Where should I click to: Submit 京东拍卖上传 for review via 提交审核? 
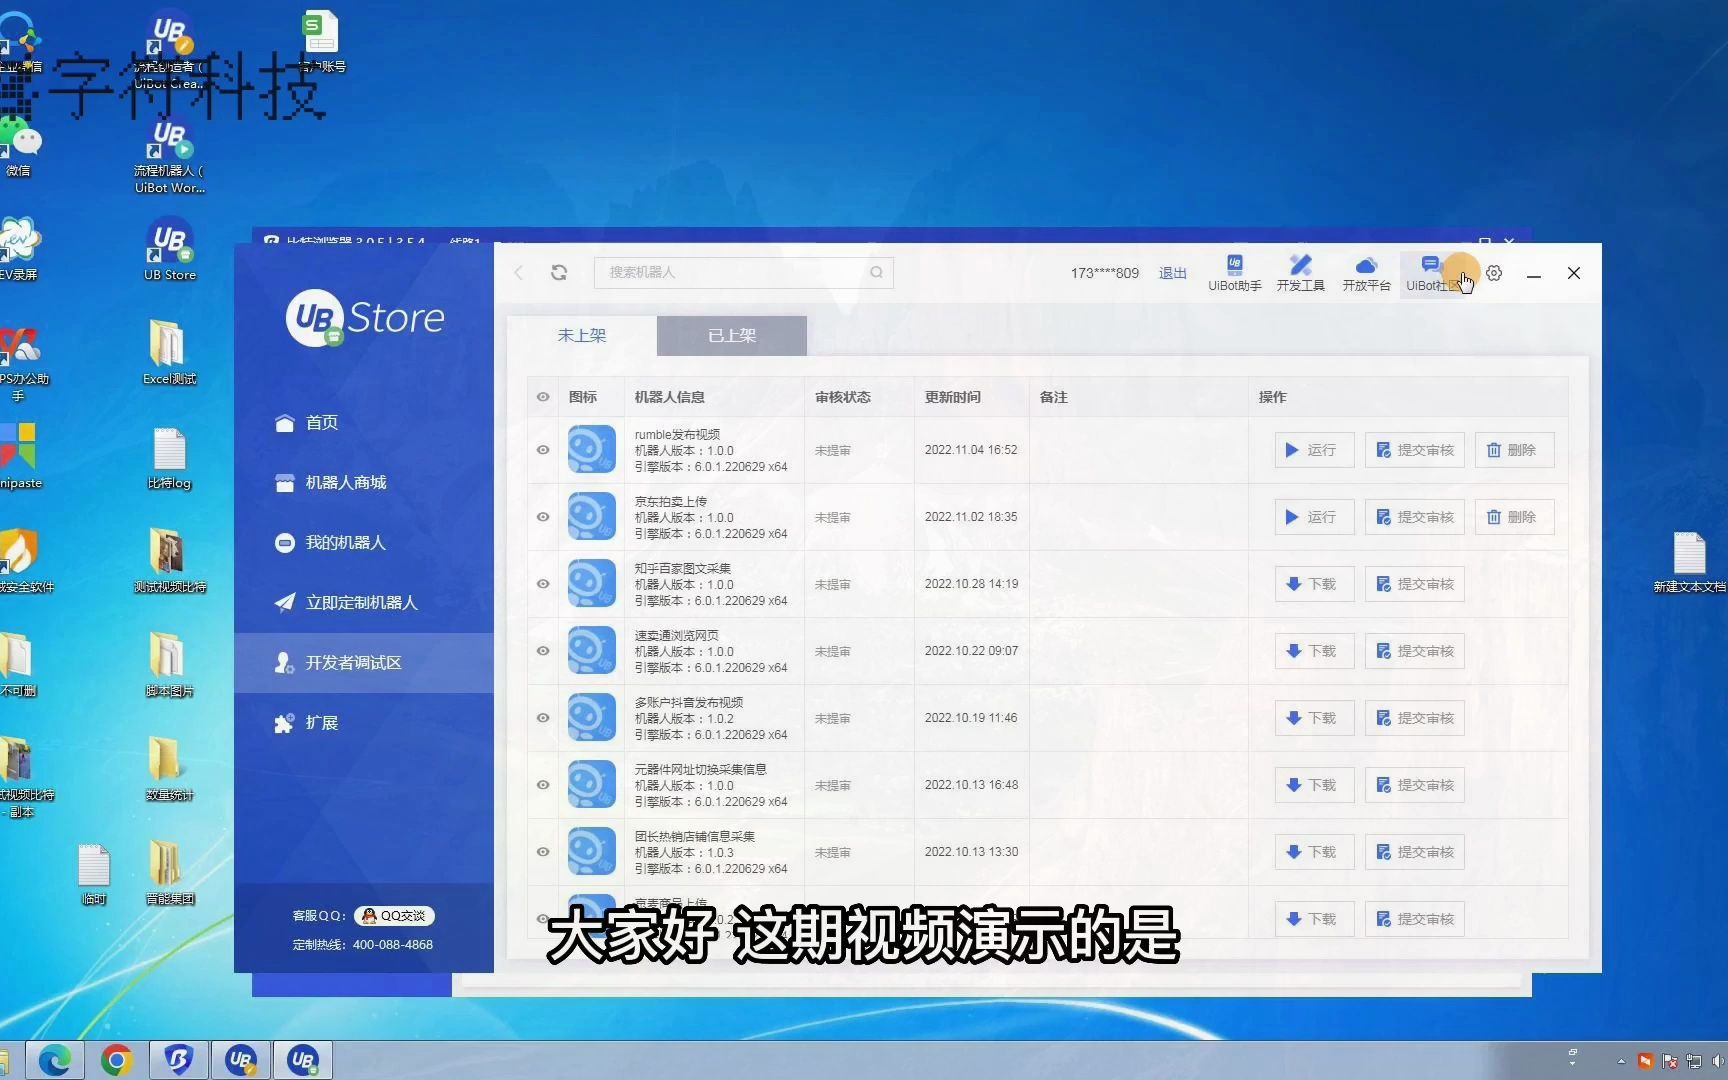[1414, 516]
